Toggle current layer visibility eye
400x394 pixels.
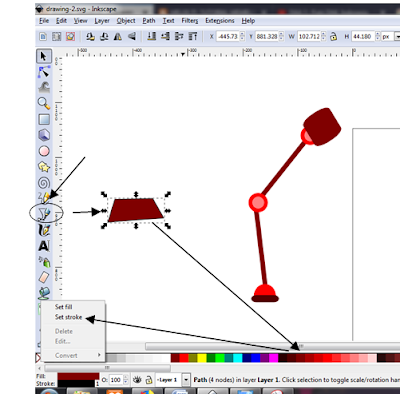(x=137, y=380)
